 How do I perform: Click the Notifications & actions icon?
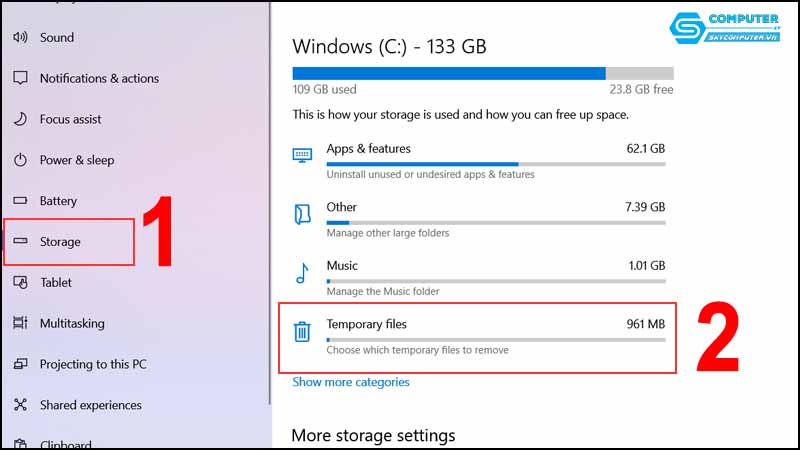20,78
